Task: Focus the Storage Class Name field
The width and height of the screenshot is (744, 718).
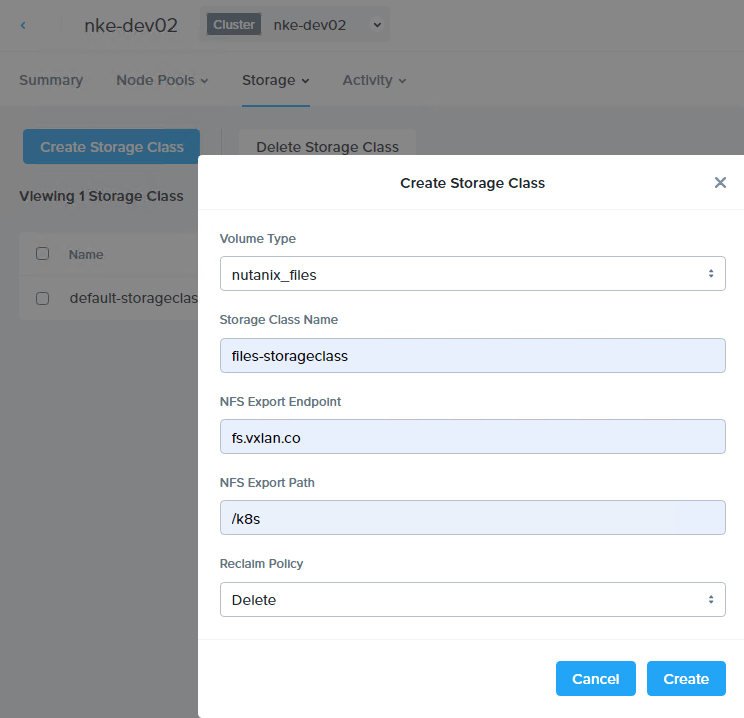Action: (x=472, y=355)
